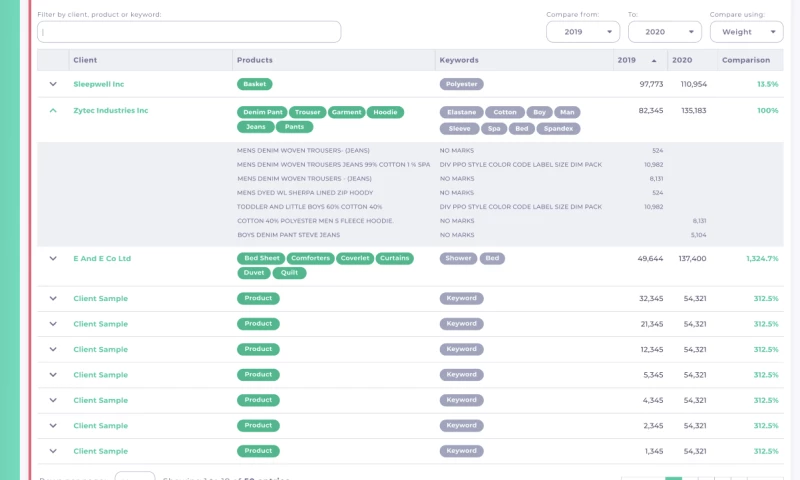Expand the Sleepwell Inc row chevron
Screen dimensions: 800x480
click(53, 84)
